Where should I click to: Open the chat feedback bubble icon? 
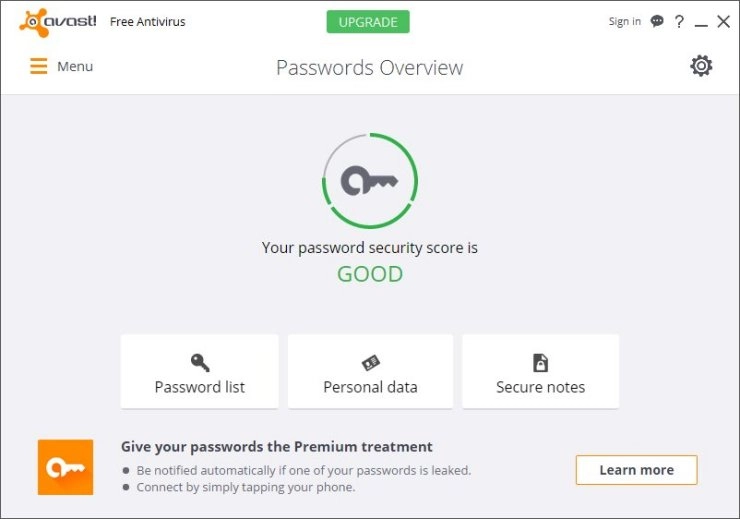pos(656,21)
